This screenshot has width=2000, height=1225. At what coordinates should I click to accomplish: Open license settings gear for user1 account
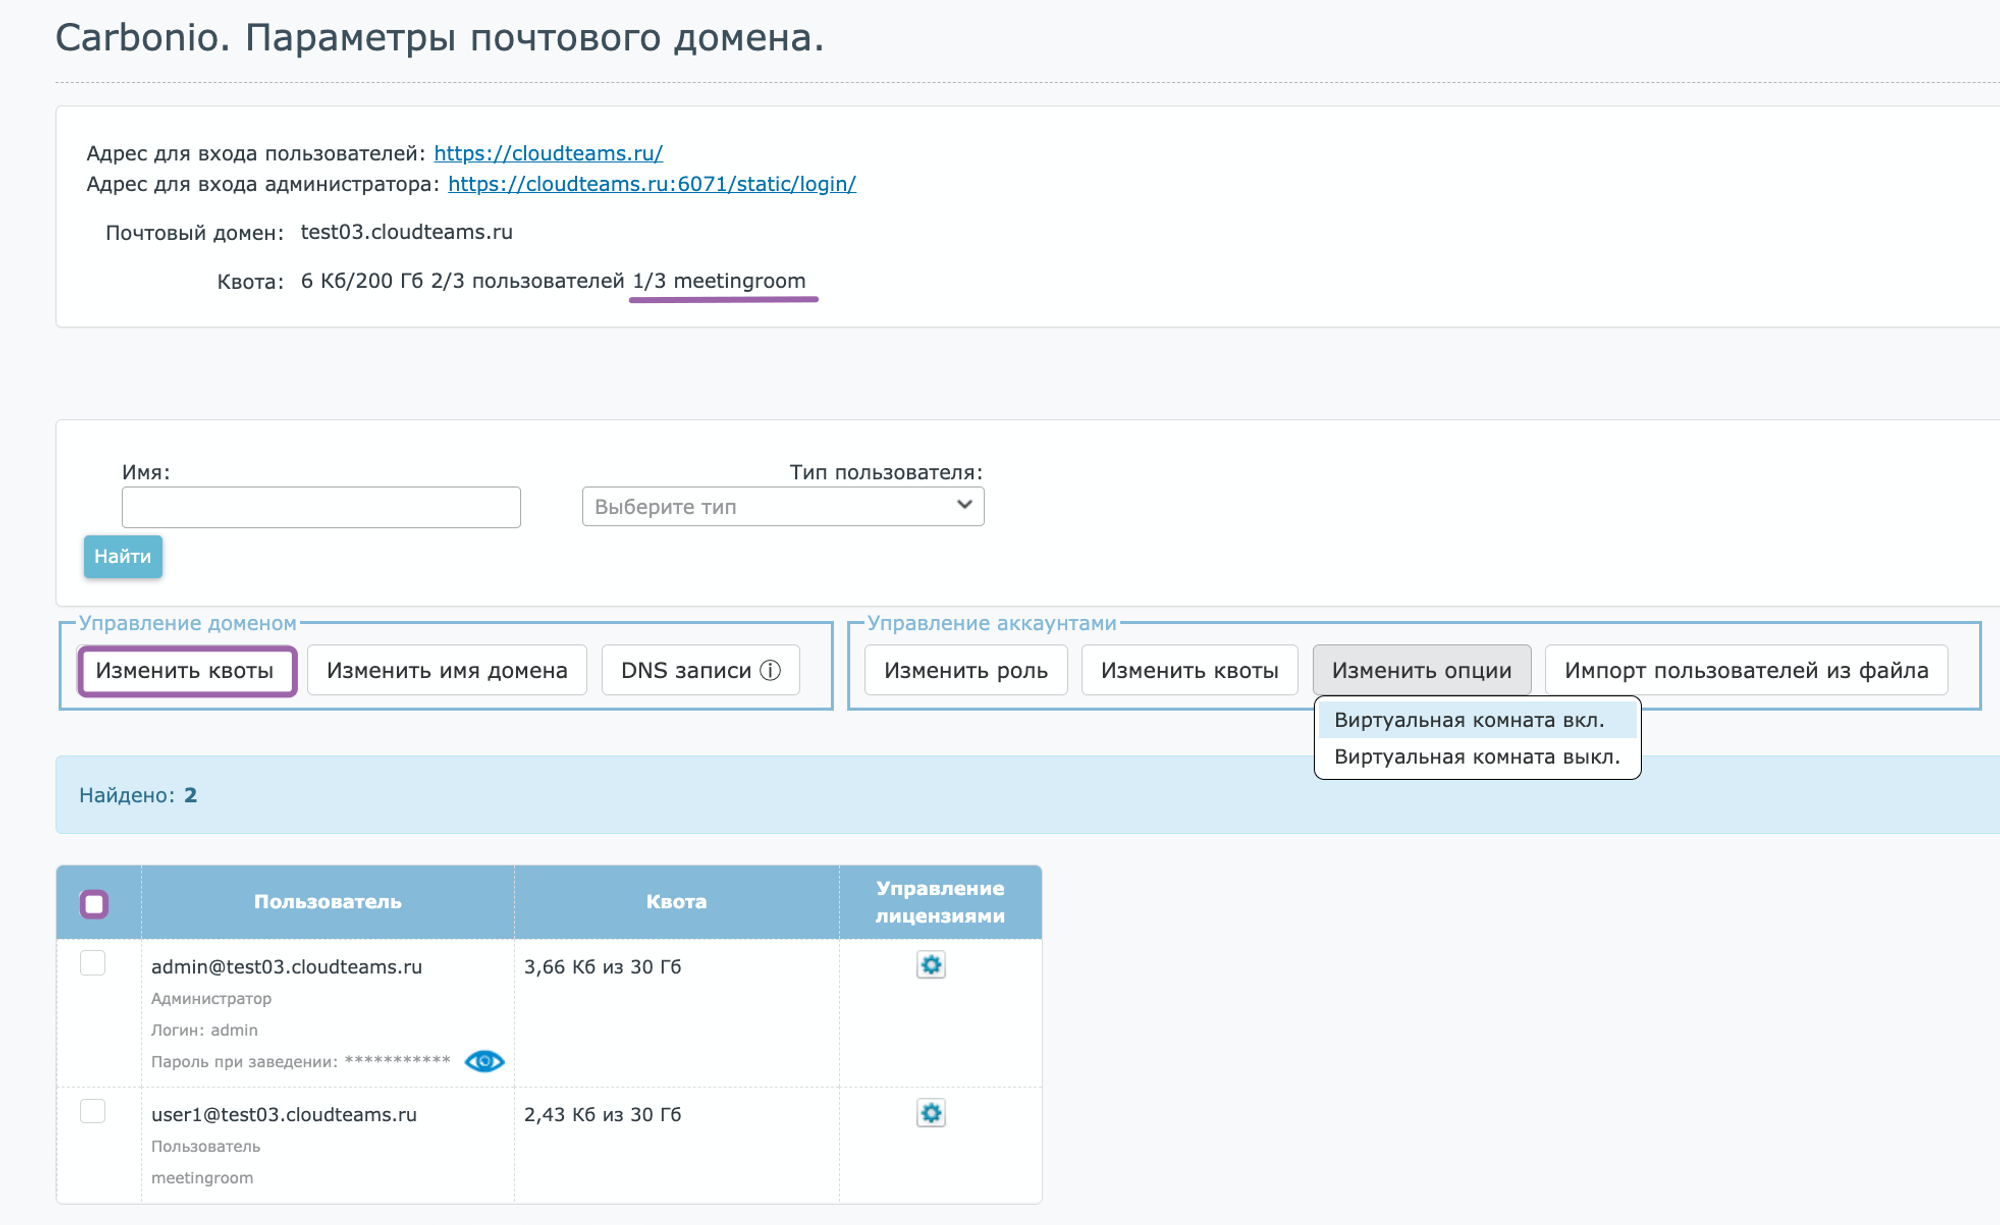click(931, 1113)
